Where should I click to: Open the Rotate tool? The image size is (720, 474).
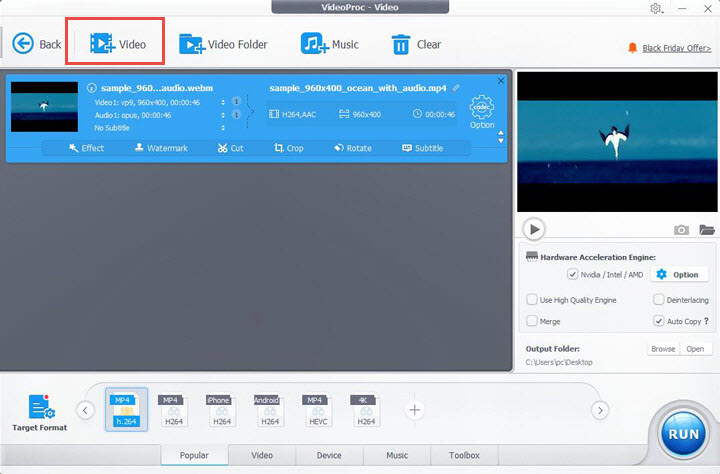point(353,148)
